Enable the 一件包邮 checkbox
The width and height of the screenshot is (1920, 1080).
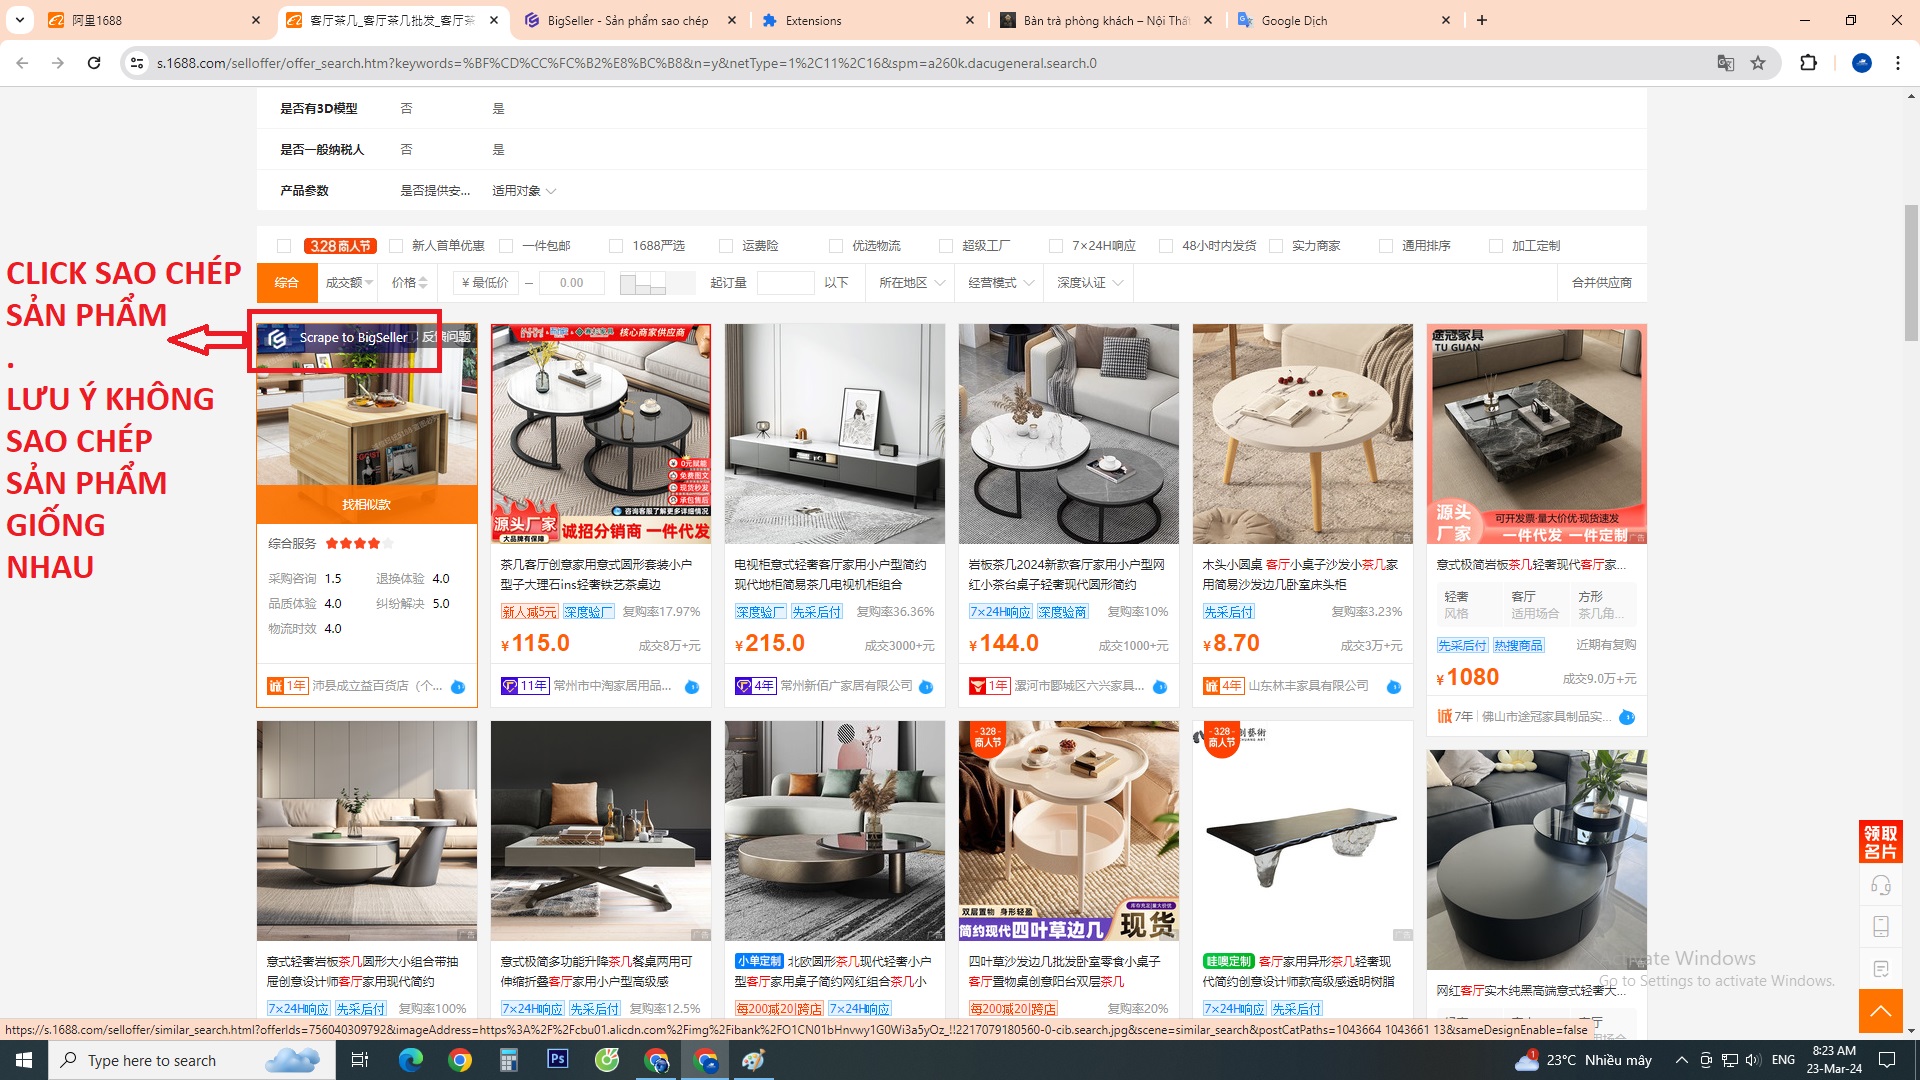coord(506,246)
